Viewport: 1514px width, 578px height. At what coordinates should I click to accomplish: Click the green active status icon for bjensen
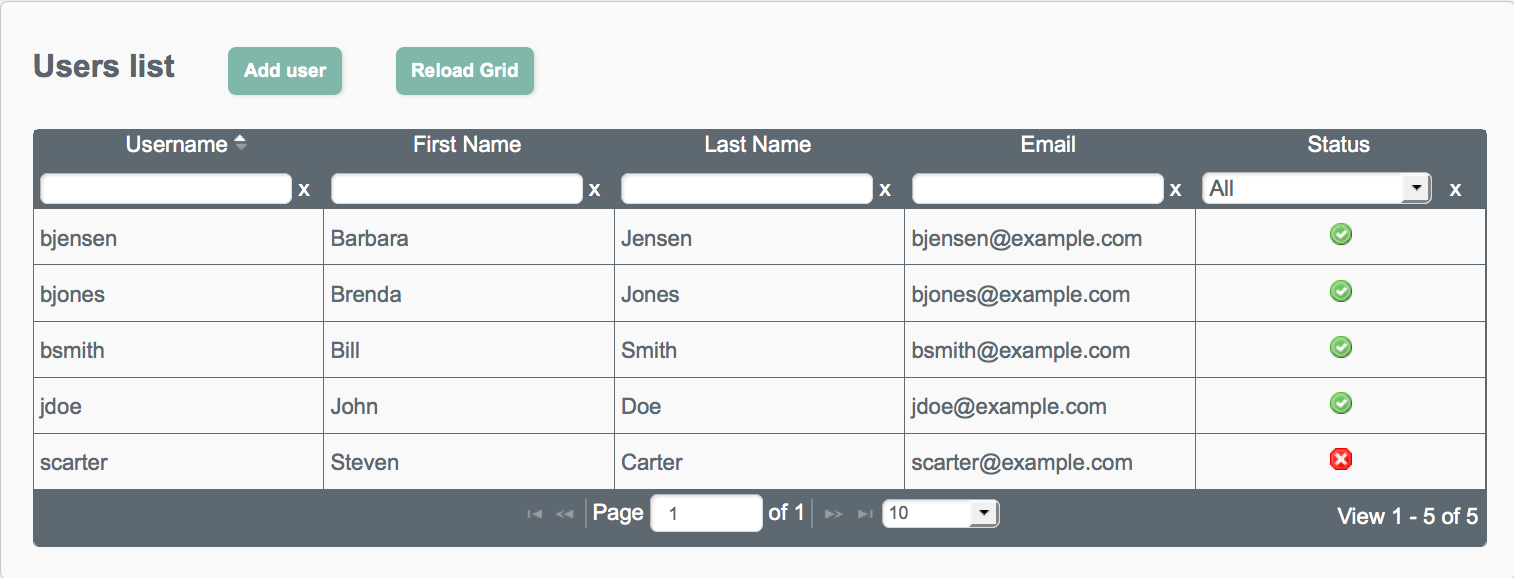click(x=1341, y=235)
